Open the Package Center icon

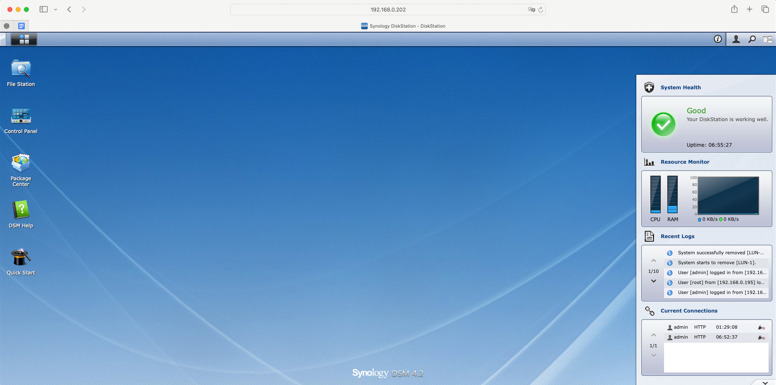pos(21,170)
